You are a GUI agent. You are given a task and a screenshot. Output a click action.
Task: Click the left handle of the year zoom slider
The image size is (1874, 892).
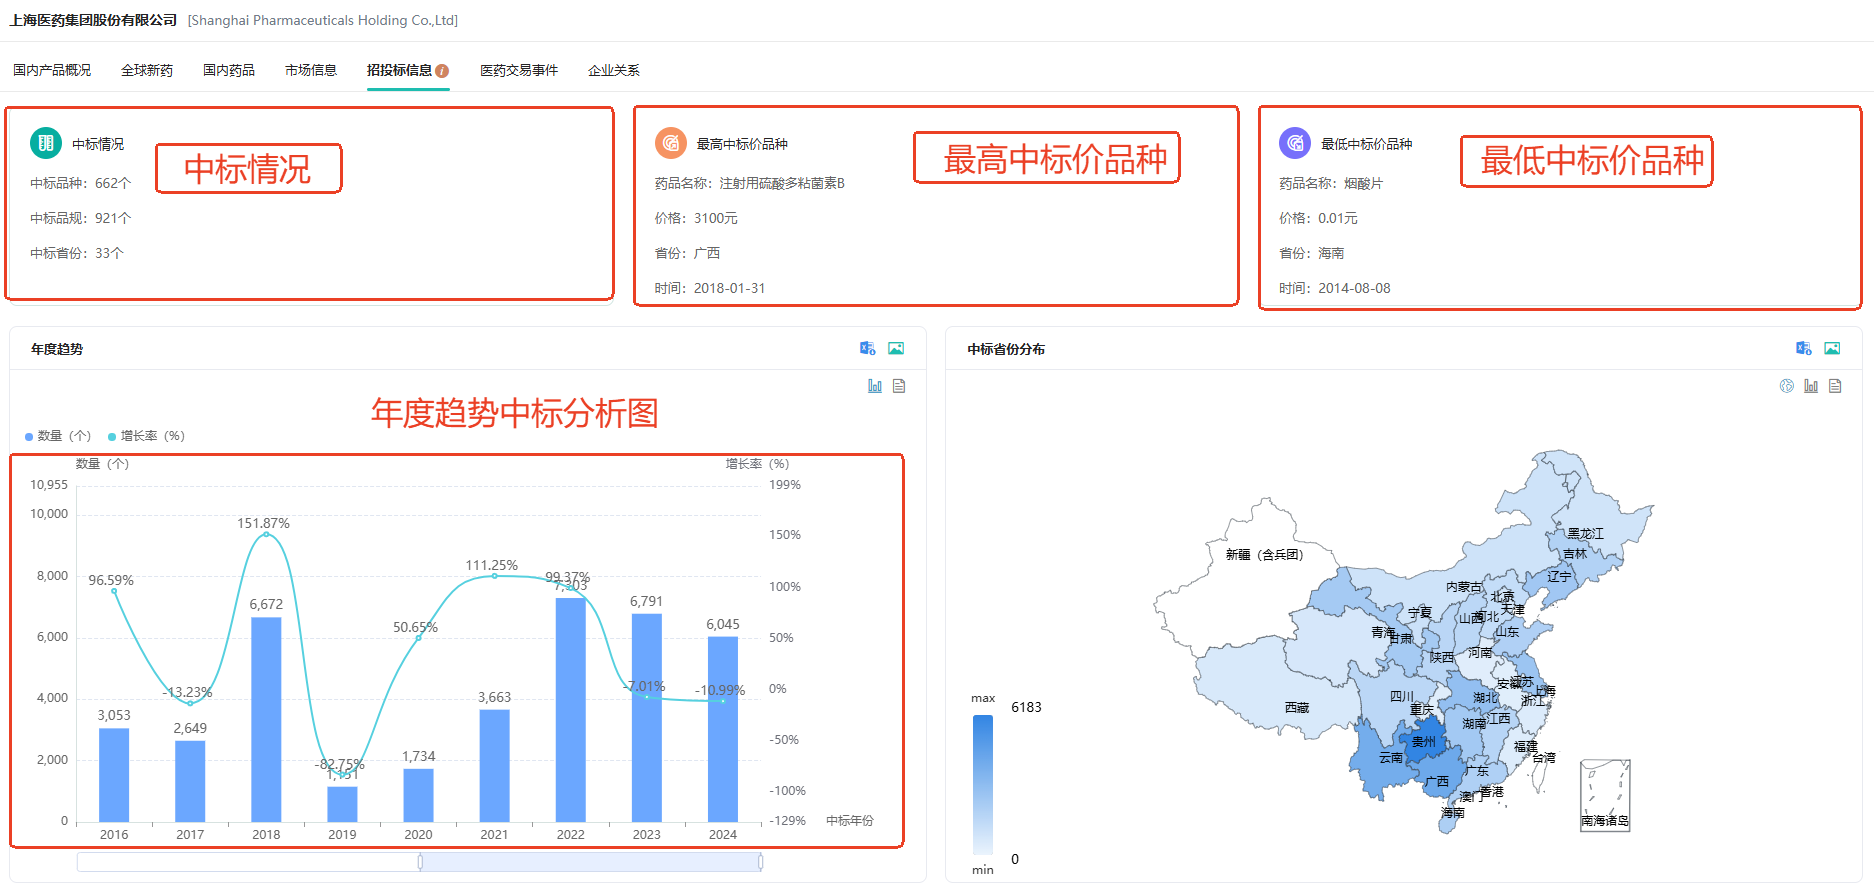tap(420, 862)
